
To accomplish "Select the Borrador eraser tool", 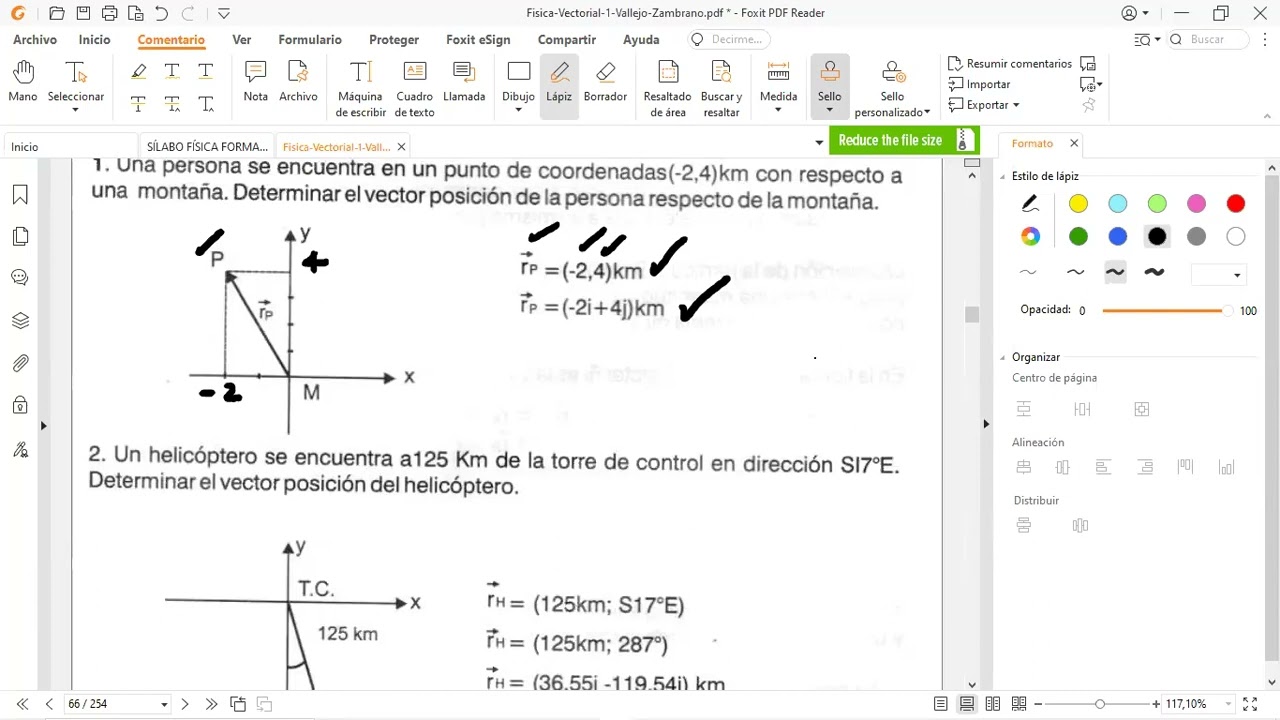I will pyautogui.click(x=605, y=82).
